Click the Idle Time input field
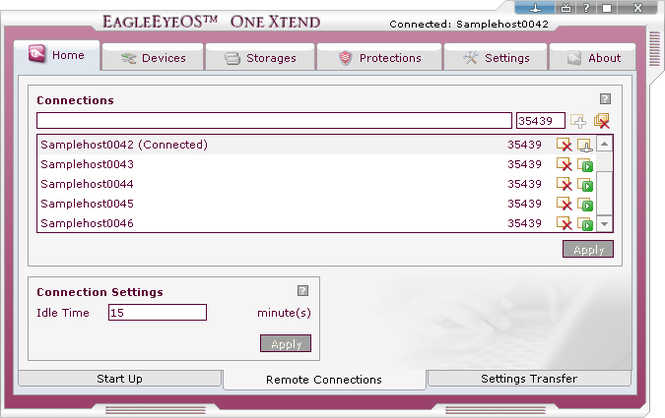 tap(157, 312)
